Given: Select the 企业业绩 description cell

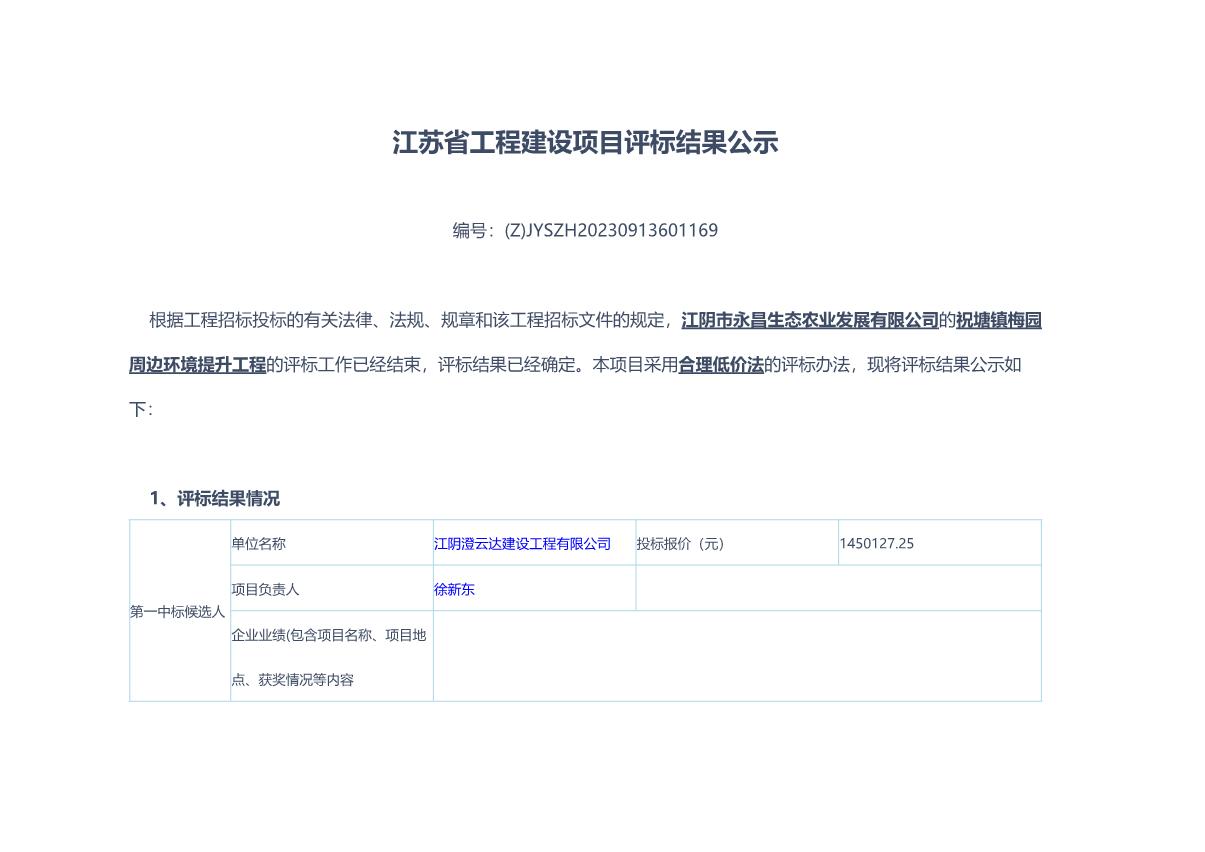Looking at the screenshot, I should coord(332,656).
